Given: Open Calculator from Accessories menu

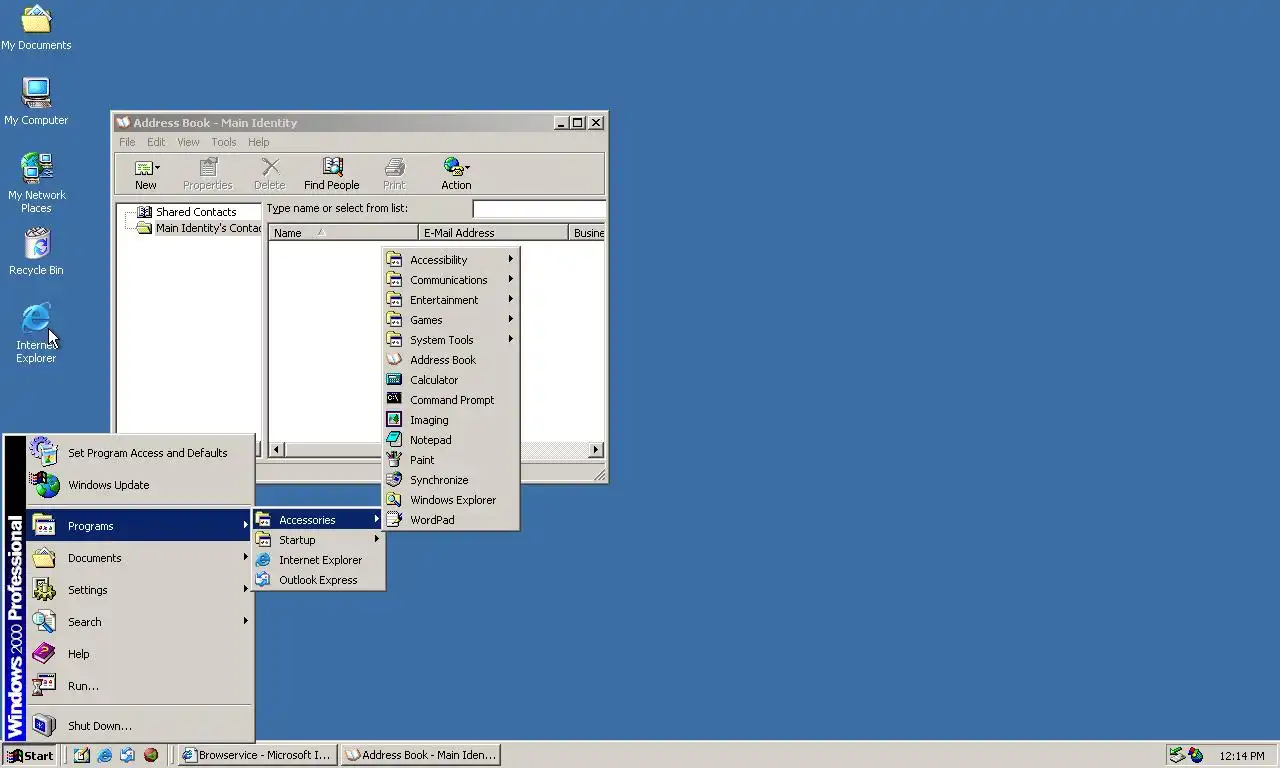Looking at the screenshot, I should click(450, 380).
